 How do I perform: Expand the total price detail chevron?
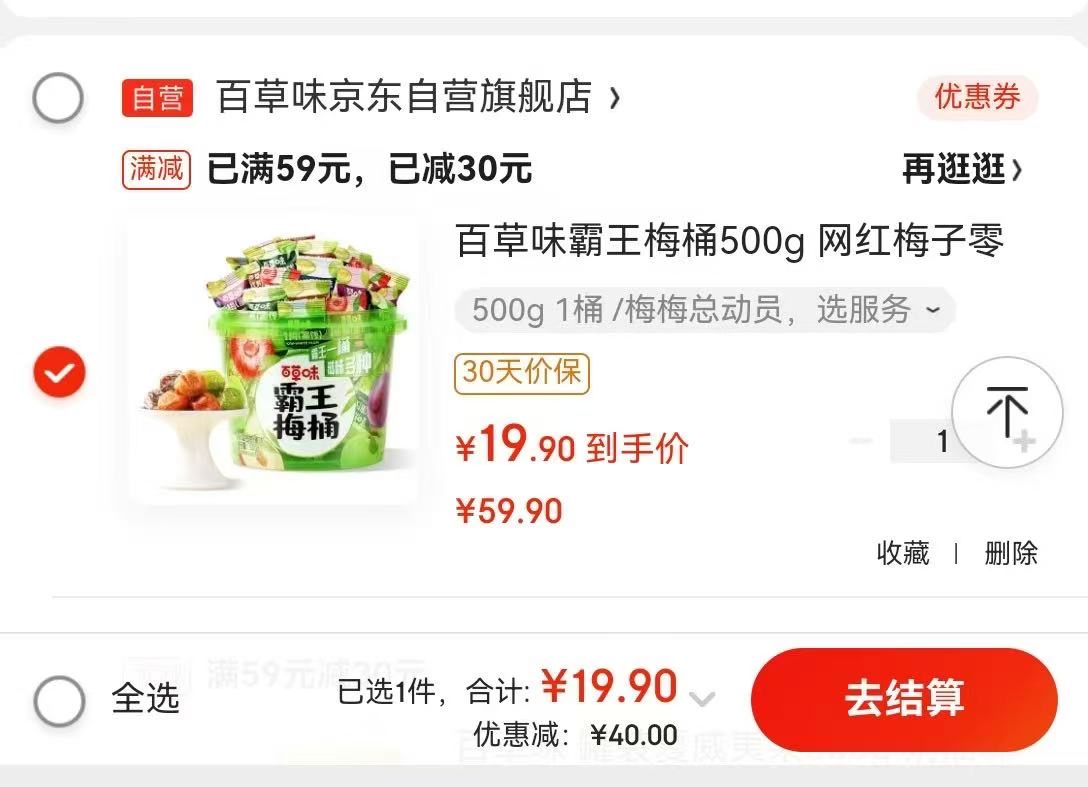pos(702,698)
